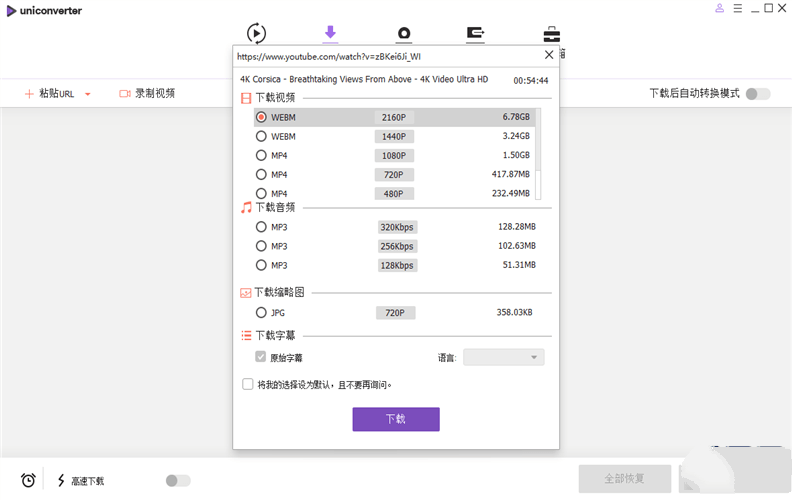Viewport: 792px width, 500px height.
Task: Click the purple 下载 download button
Action: point(395,419)
